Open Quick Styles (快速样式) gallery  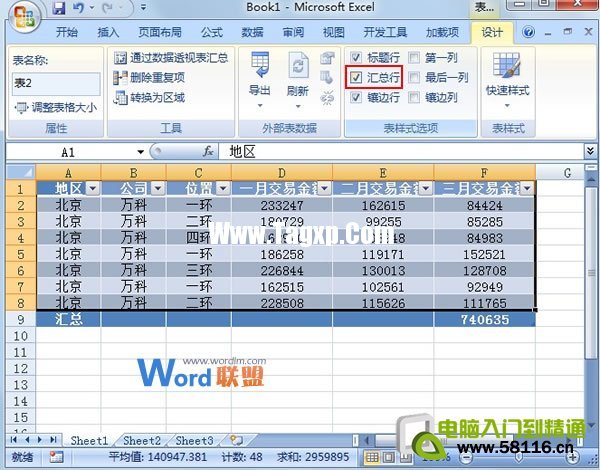tap(507, 80)
